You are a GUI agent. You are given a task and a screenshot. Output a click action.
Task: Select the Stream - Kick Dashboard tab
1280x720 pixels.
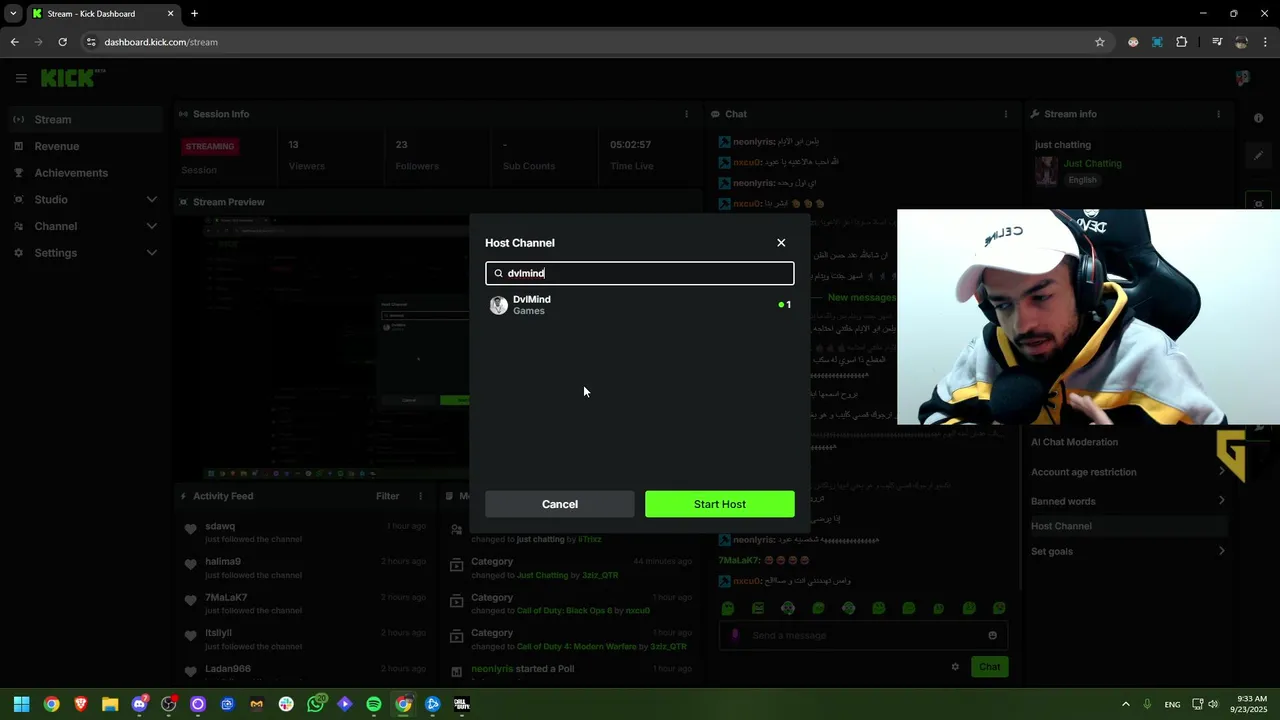pos(103,14)
